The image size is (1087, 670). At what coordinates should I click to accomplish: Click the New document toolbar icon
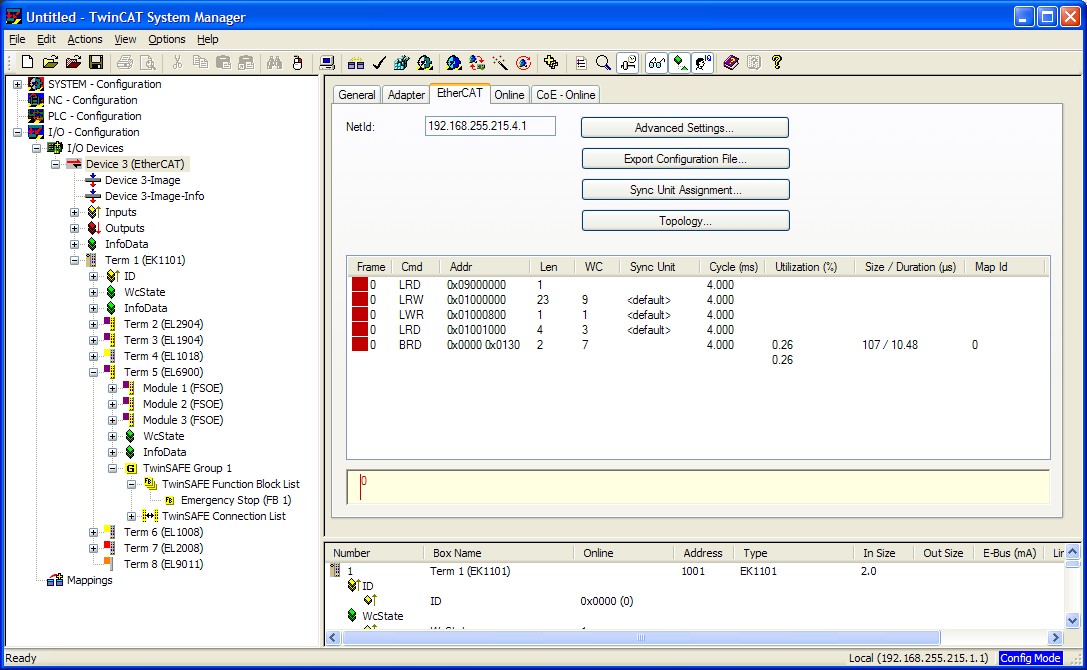click(x=27, y=62)
